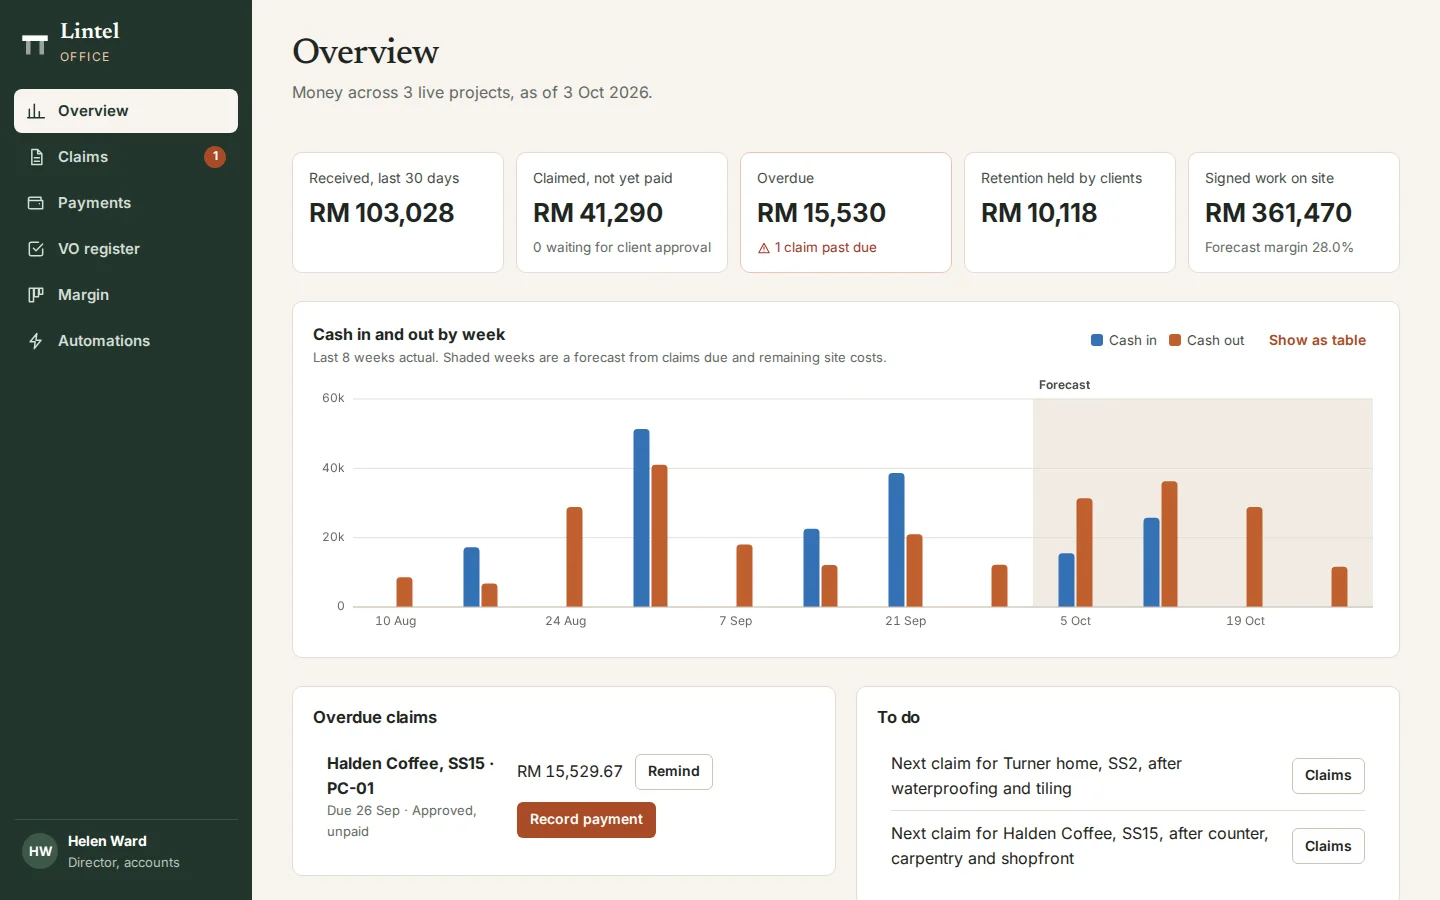The image size is (1440, 900).
Task: Click the "5 Oct" axis label
Action: (1076, 621)
